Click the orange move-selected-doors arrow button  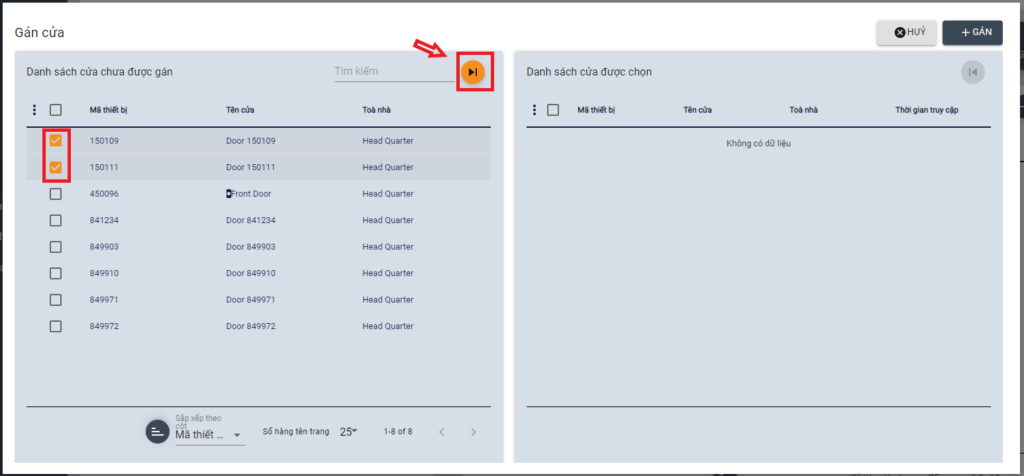(473, 72)
